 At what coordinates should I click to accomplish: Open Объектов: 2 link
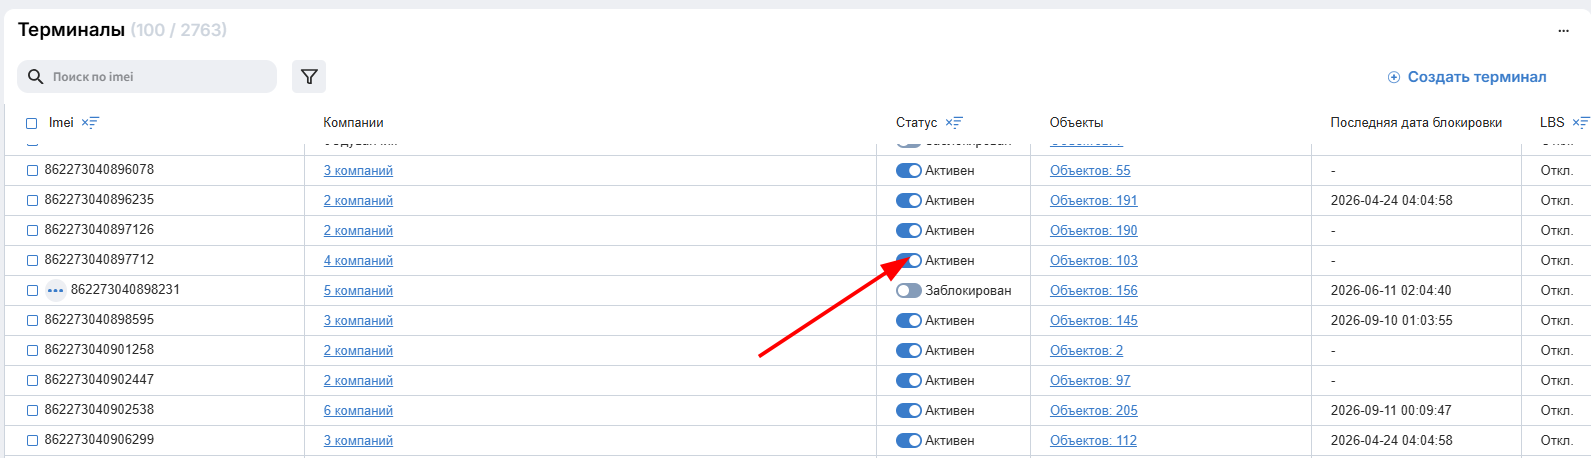1086,351
